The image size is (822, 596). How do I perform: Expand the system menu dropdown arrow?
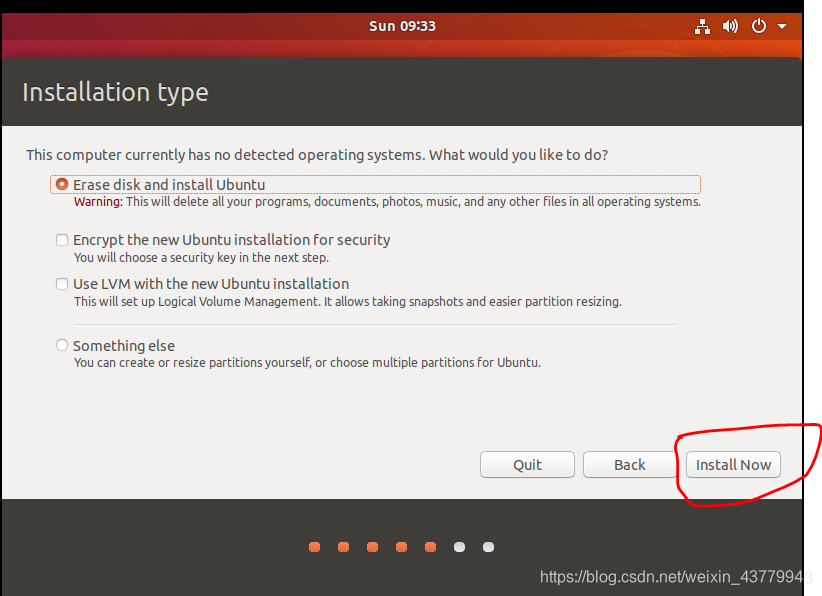pyautogui.click(x=782, y=26)
